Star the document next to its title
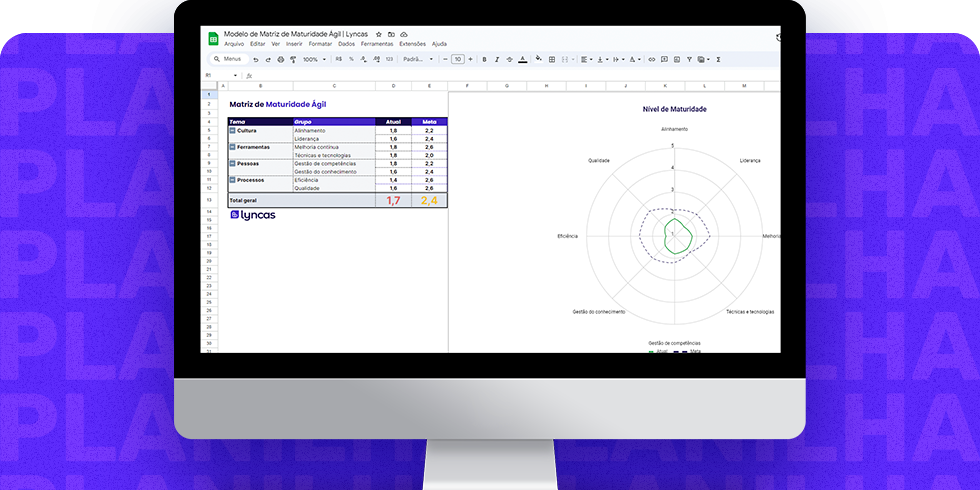 pyautogui.click(x=378, y=34)
